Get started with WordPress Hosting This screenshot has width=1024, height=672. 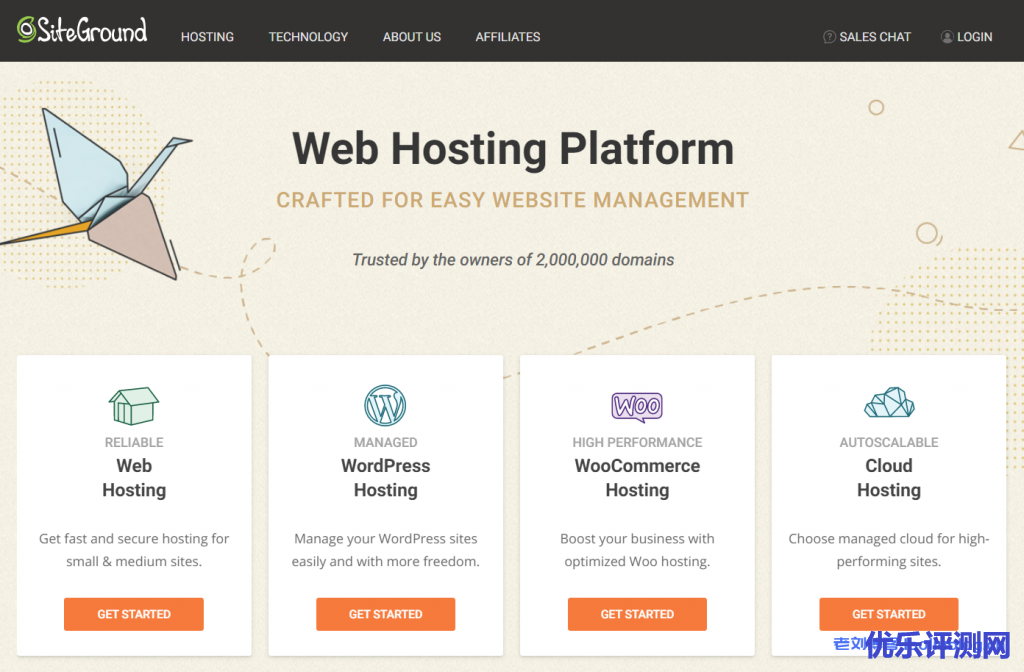click(x=385, y=614)
